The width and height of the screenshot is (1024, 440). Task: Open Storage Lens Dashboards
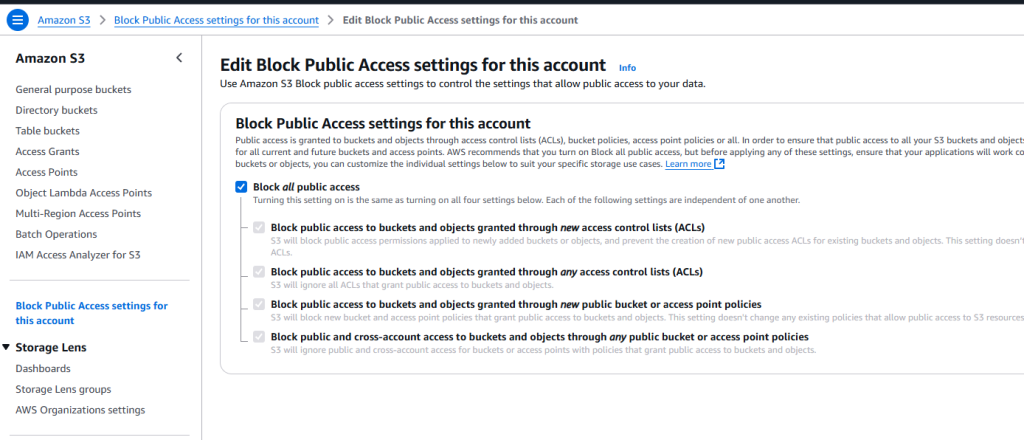pyautogui.click(x=43, y=369)
